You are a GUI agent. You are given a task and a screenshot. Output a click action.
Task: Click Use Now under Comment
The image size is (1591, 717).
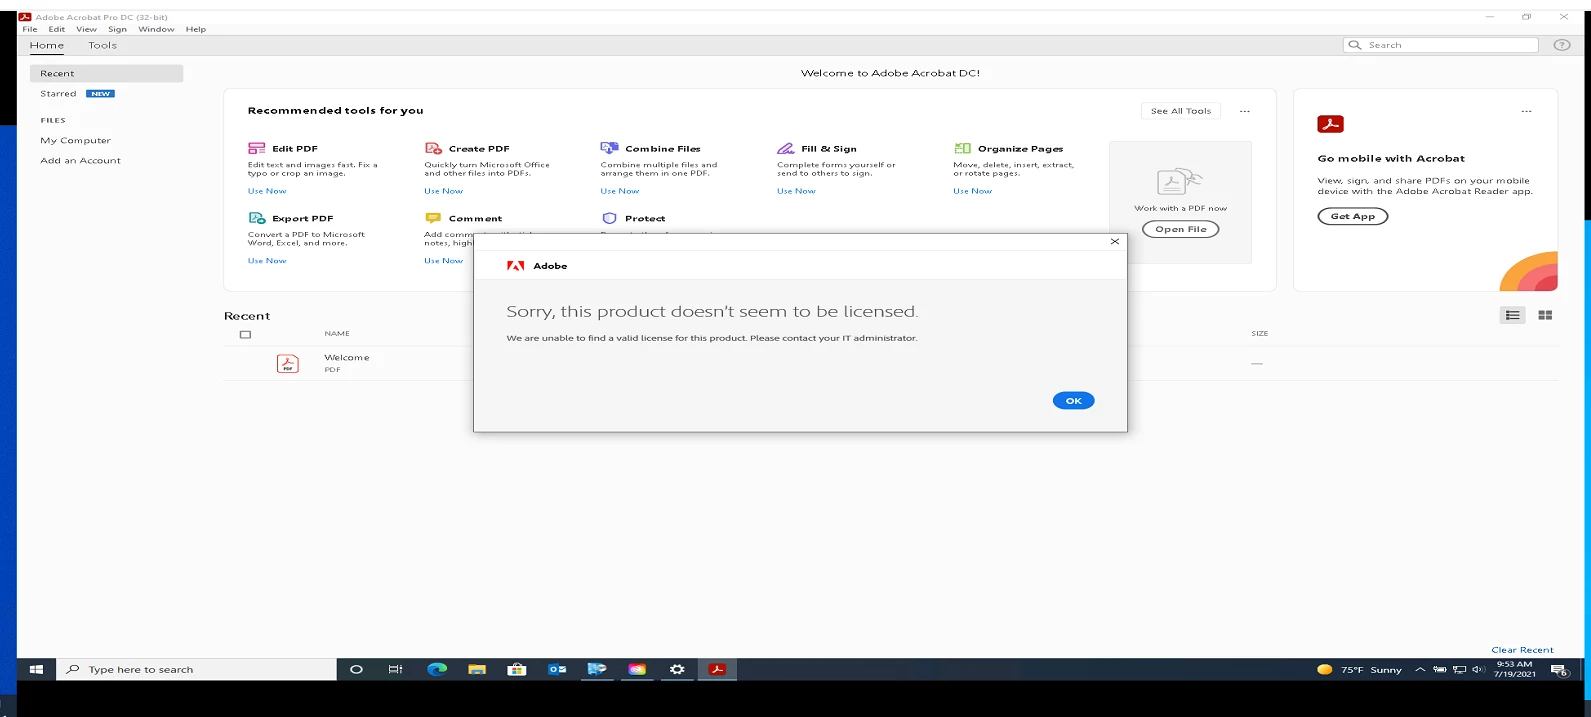pyautogui.click(x=443, y=261)
